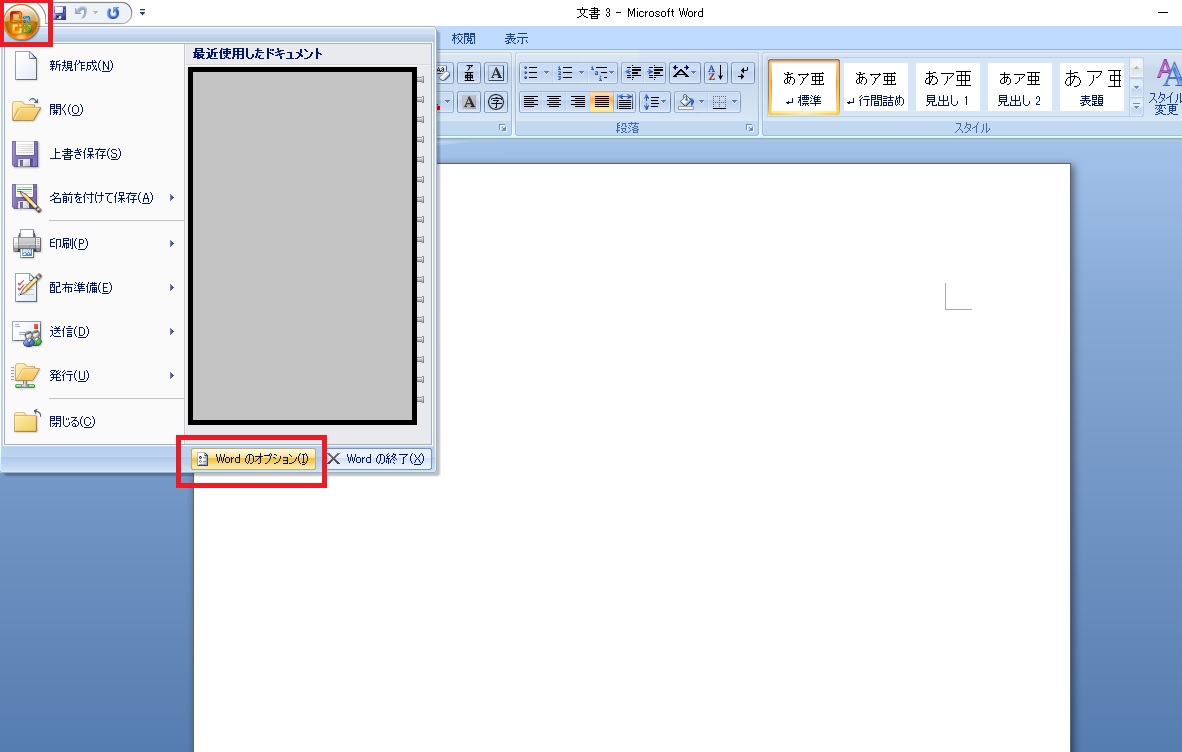The height and width of the screenshot is (752, 1182).
Task: Click the Word の終了 button
Action: pyautogui.click(x=376, y=459)
